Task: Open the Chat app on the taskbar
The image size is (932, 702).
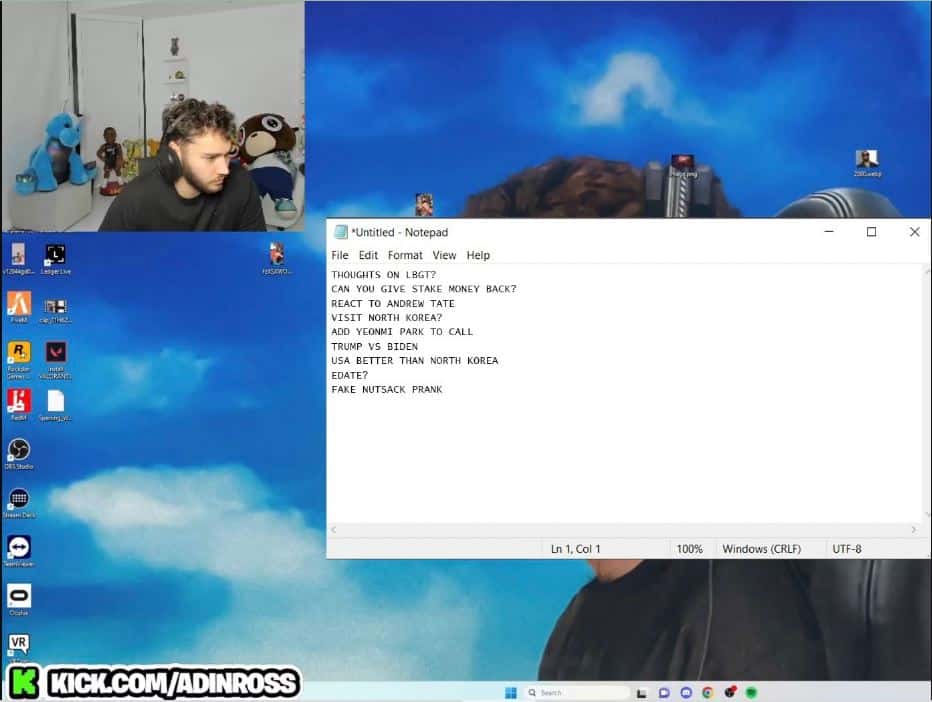Action: tap(664, 692)
